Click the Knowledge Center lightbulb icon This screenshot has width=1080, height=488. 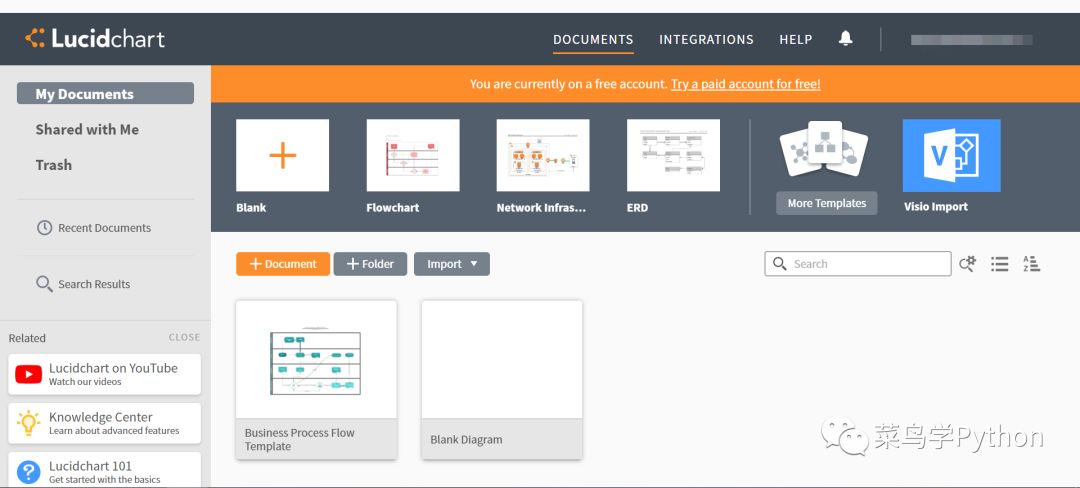click(28, 423)
